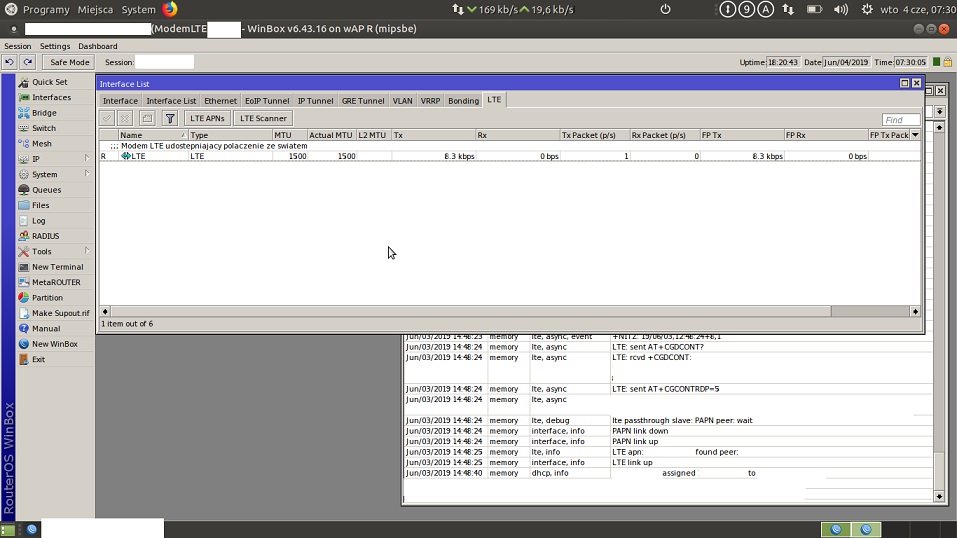Click the comment icon in Interface List toolbar
This screenshot has width=957, height=538.
(x=147, y=118)
